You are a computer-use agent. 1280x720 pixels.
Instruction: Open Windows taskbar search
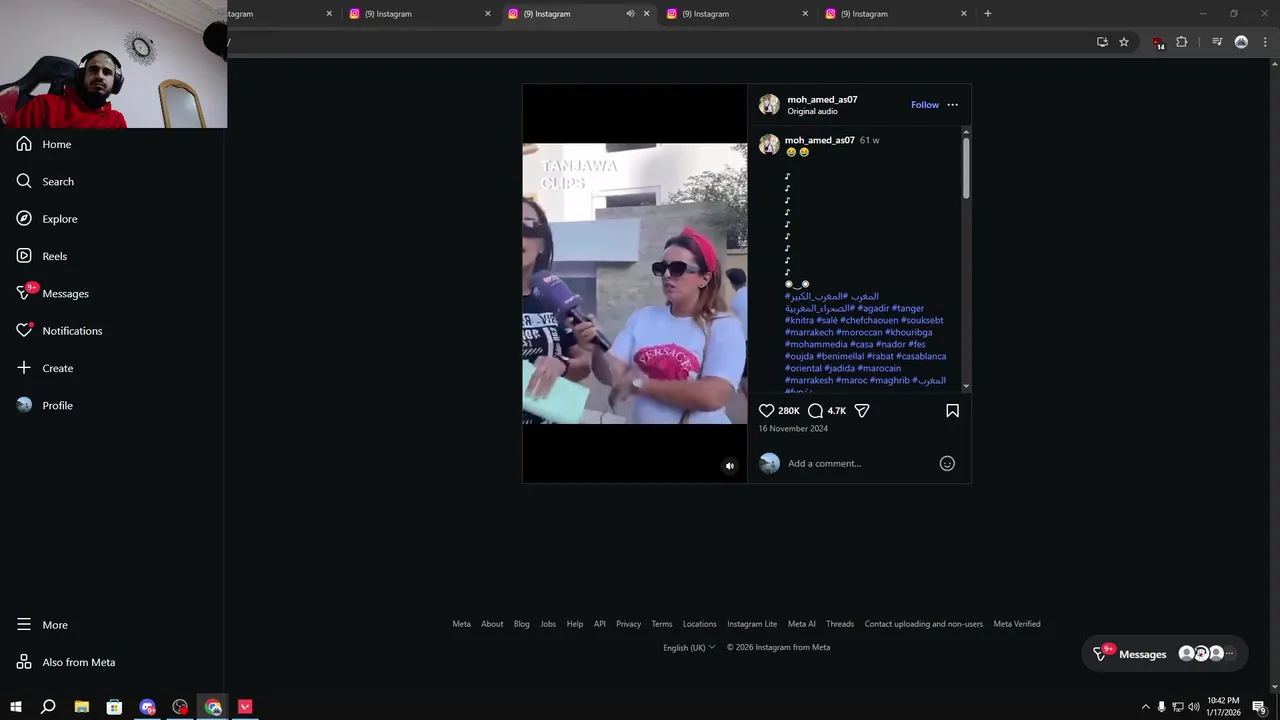tap(48, 707)
